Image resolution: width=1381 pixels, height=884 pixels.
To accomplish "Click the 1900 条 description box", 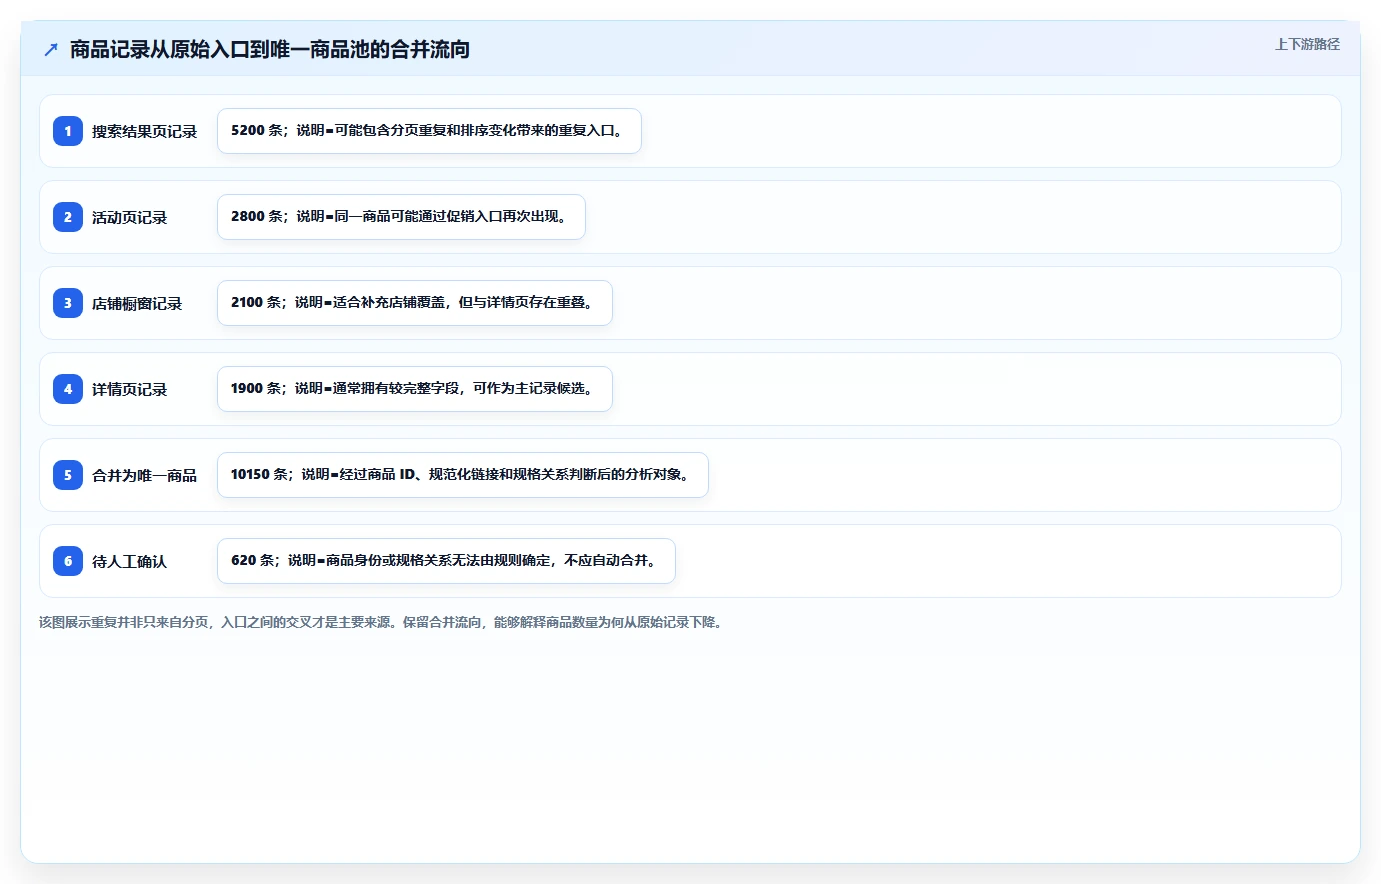I will point(415,389).
